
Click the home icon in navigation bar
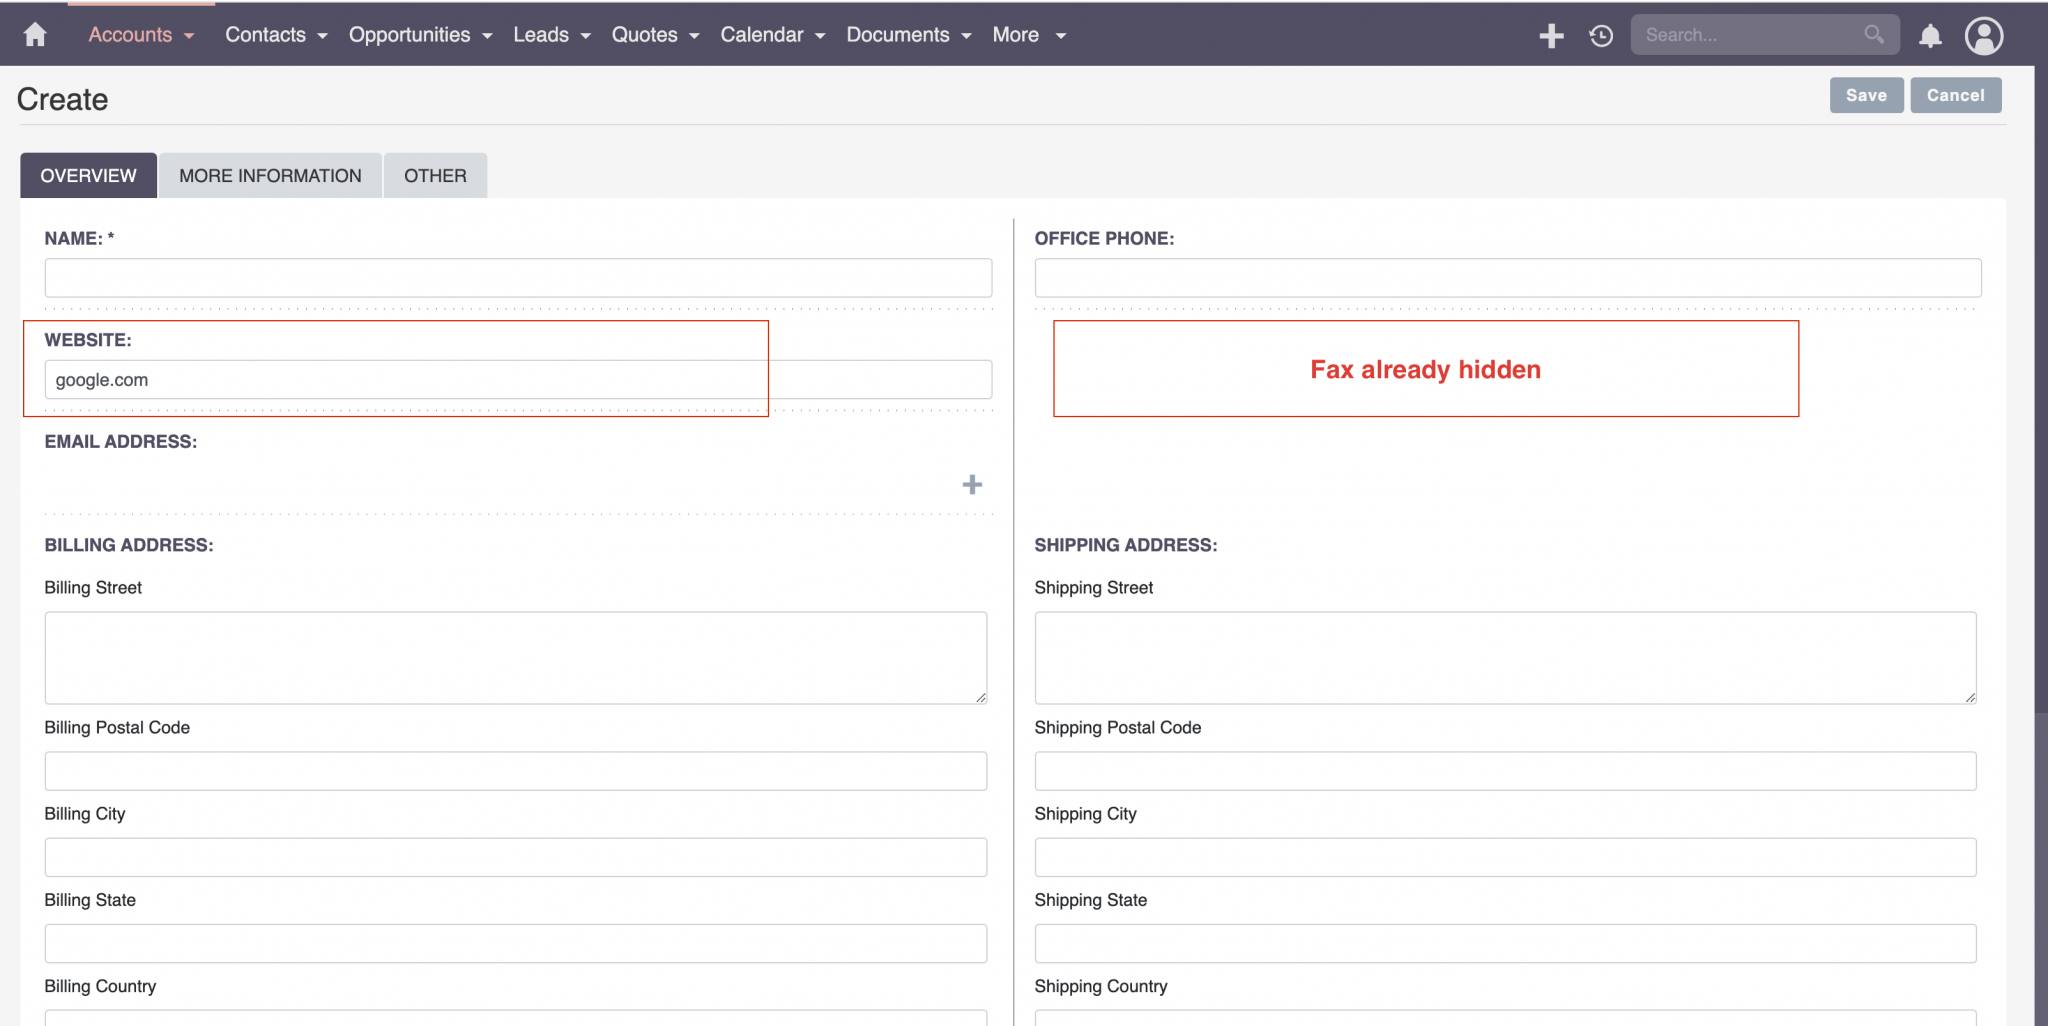[34, 34]
